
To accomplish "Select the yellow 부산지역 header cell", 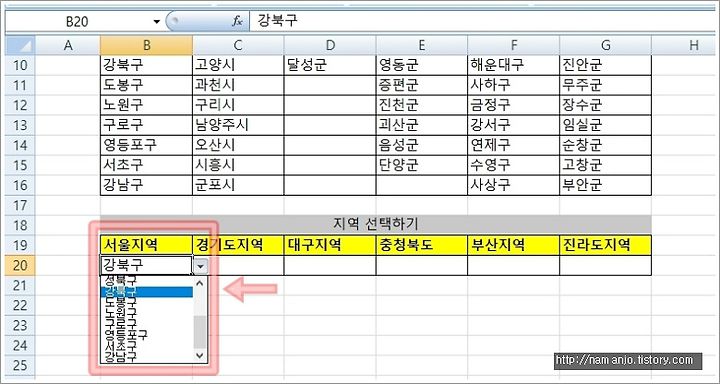I will click(x=514, y=245).
